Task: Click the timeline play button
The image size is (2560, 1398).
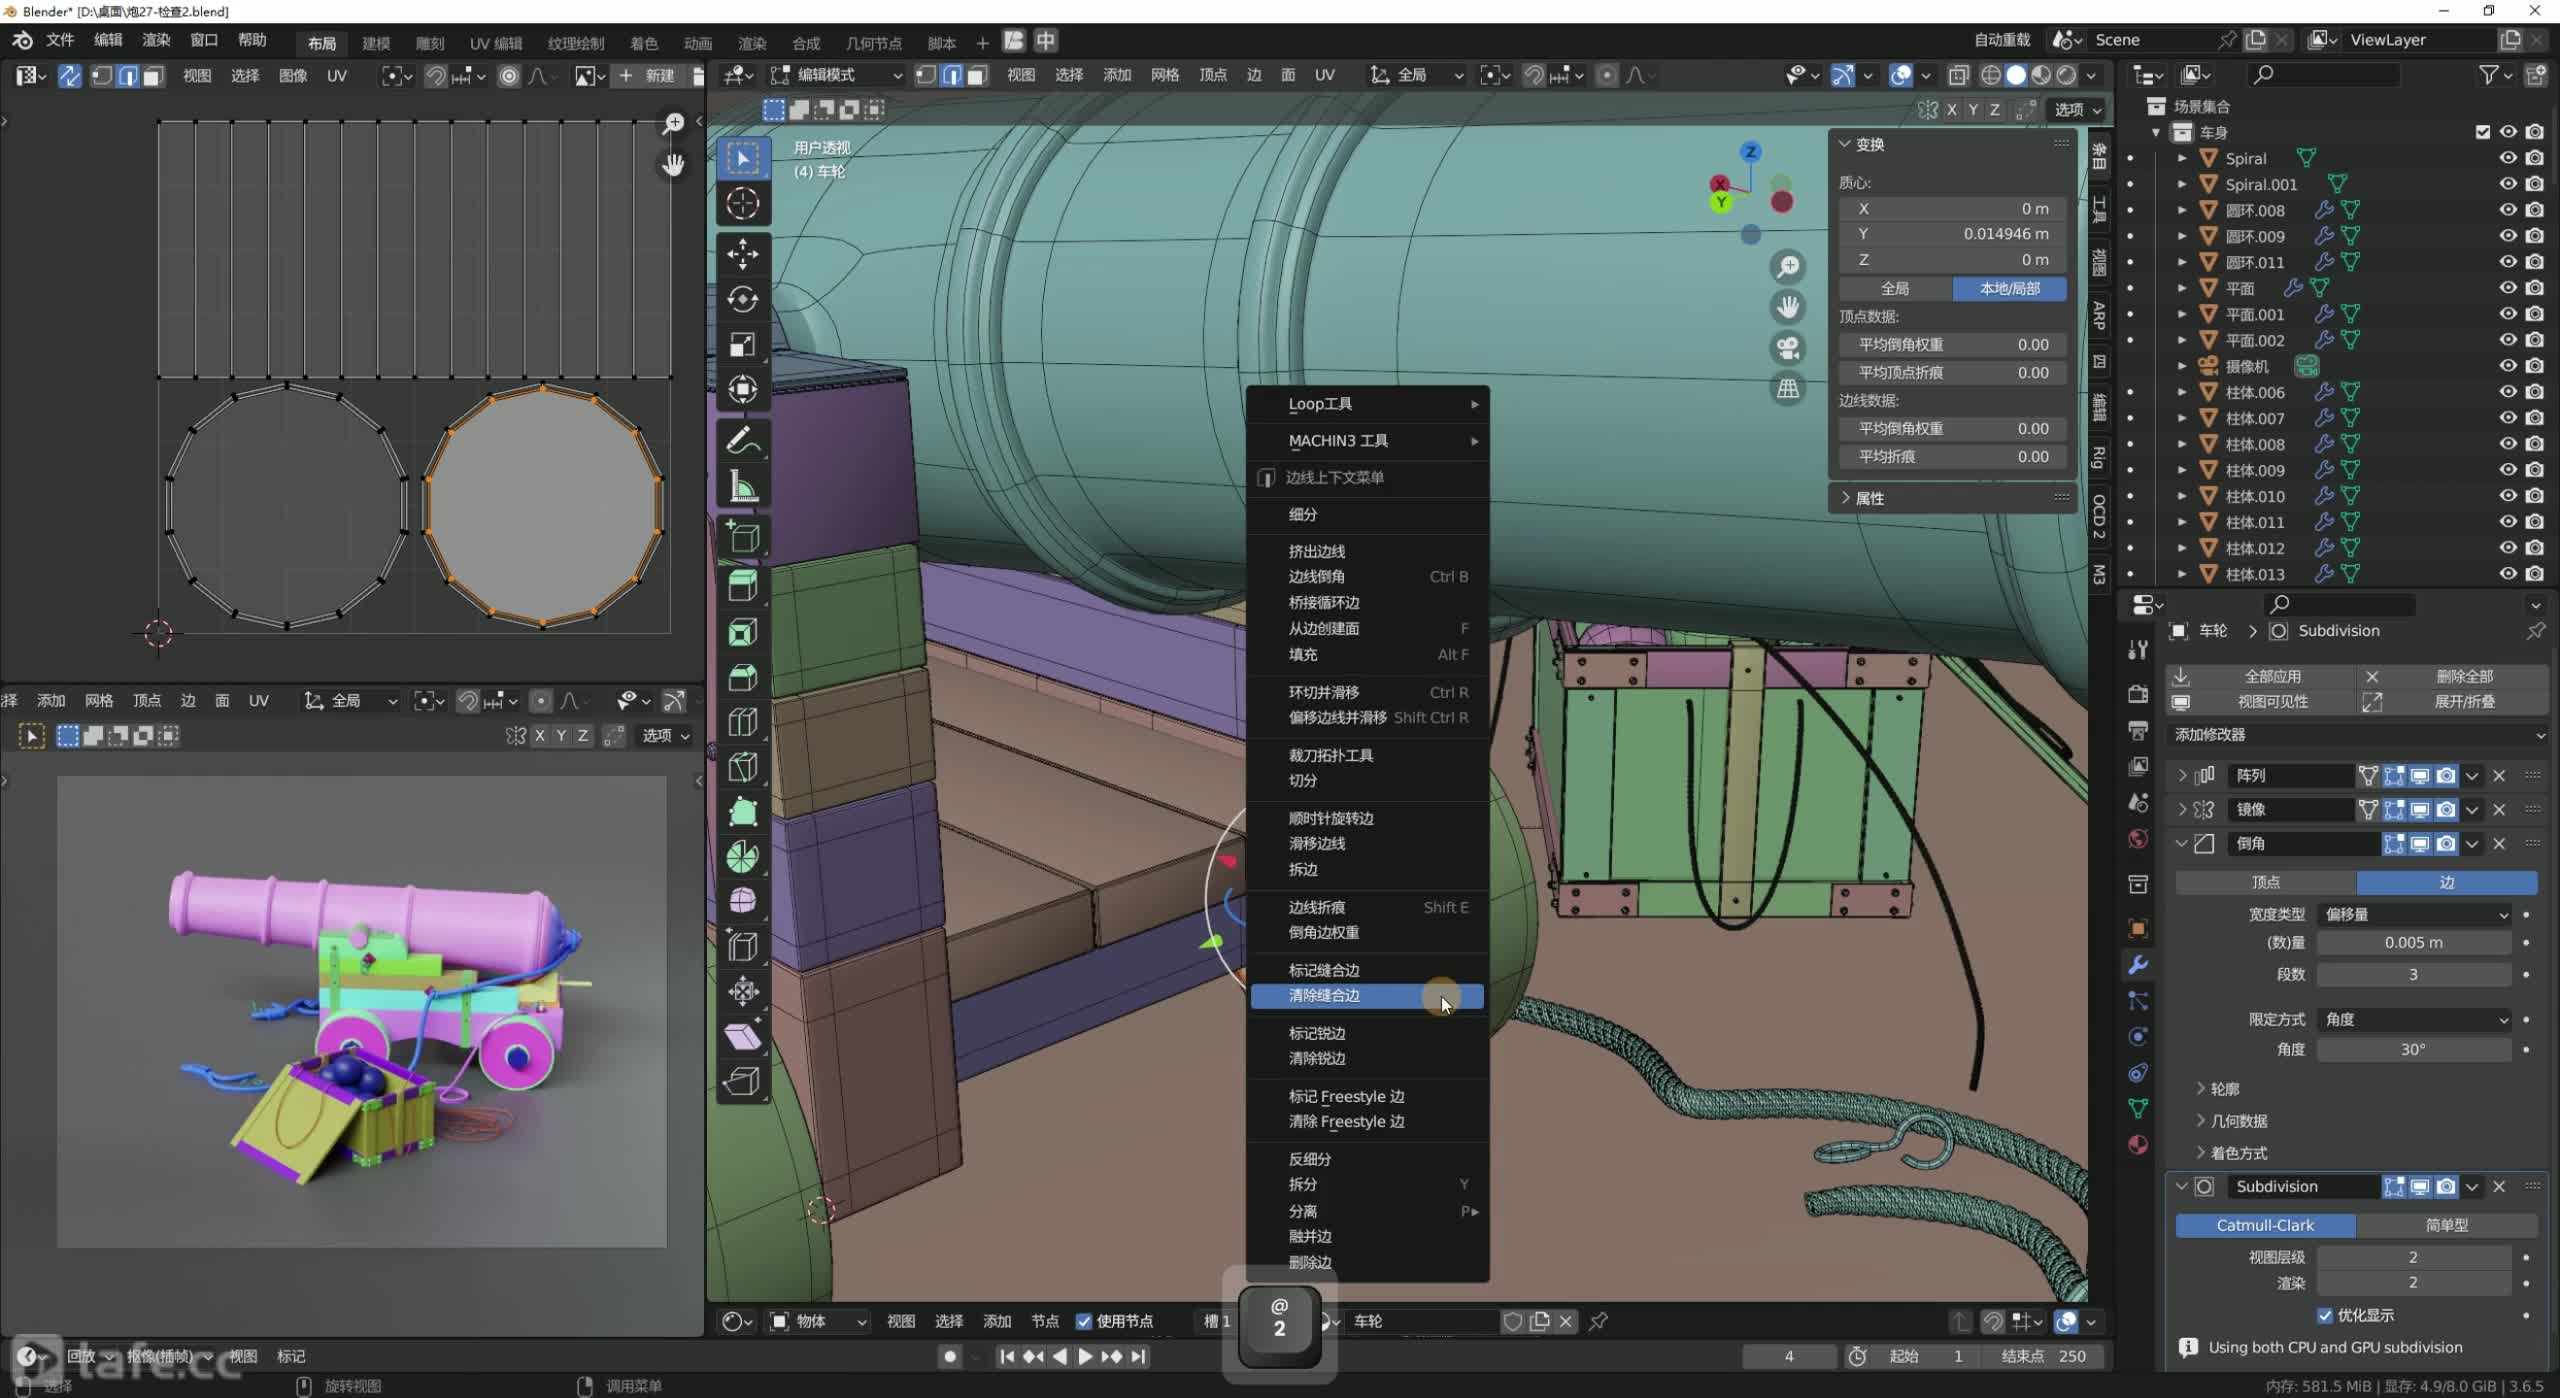Action: pos(1085,1357)
